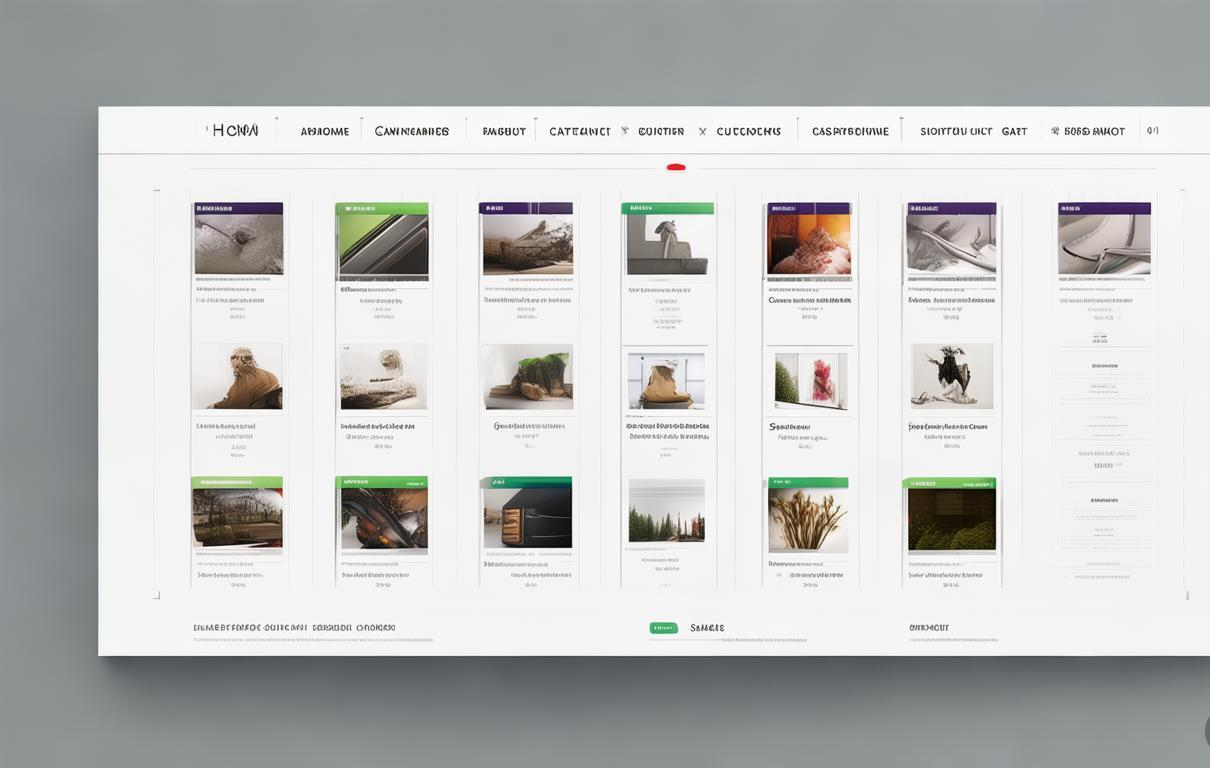View the dark green hedges thumbnail
The image size is (1210, 768).
952,519
